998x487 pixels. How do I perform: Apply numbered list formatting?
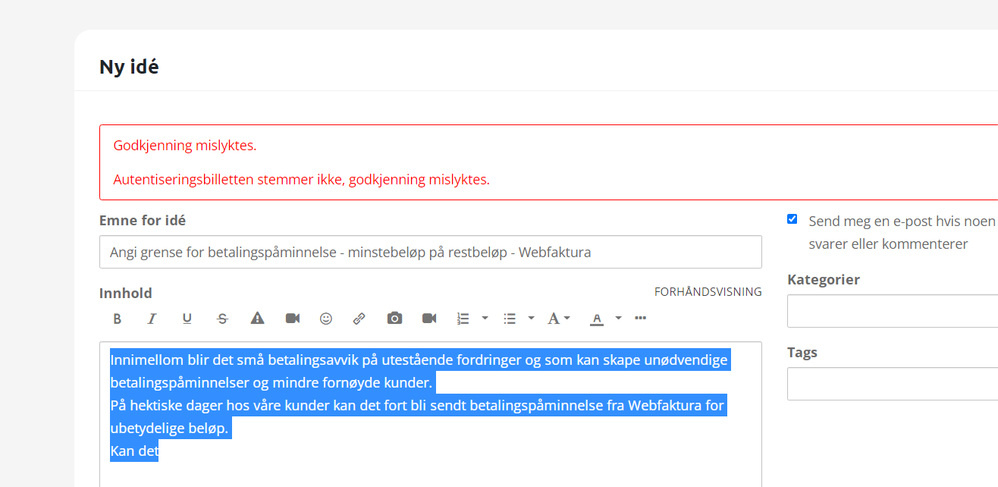tap(463, 318)
